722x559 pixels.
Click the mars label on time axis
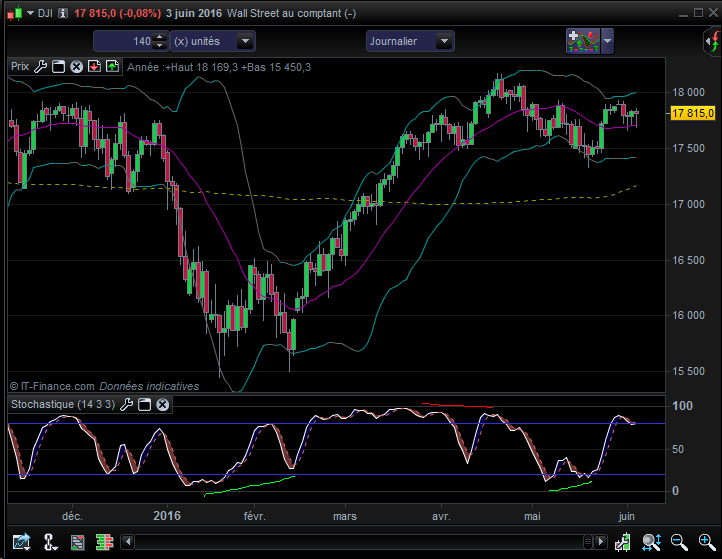pyautogui.click(x=344, y=516)
